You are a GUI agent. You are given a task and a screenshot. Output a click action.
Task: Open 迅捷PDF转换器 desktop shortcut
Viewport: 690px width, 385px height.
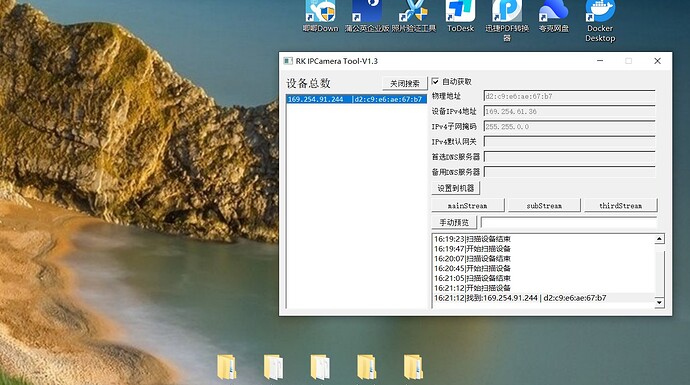pos(507,20)
